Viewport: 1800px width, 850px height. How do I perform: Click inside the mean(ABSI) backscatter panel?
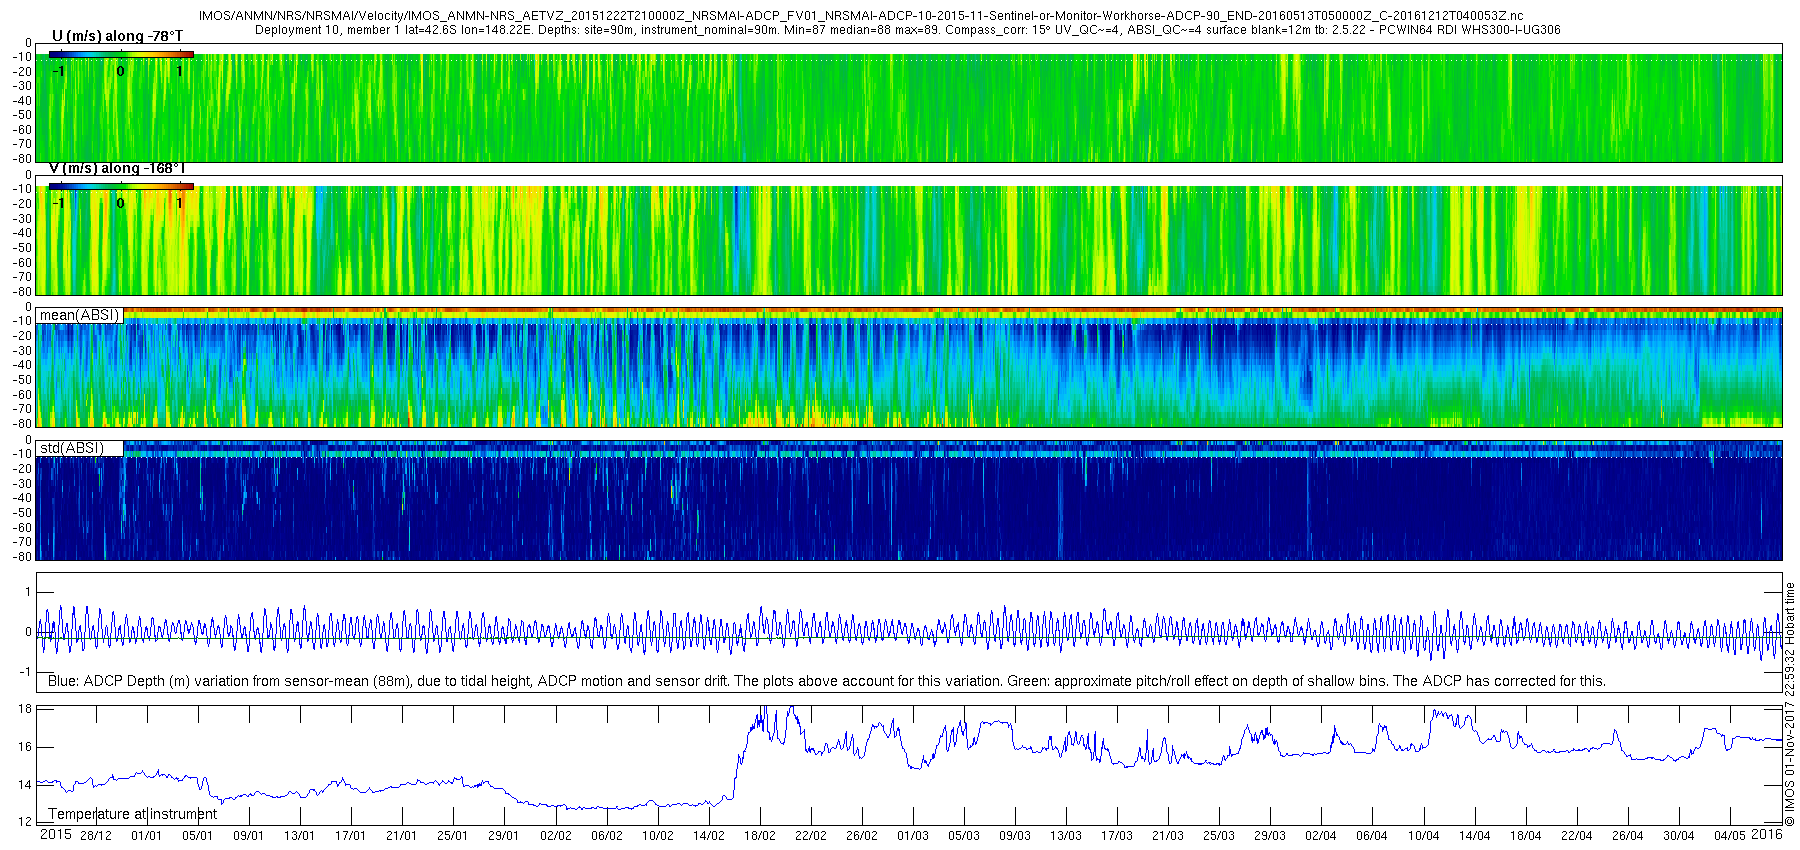pos(909,367)
